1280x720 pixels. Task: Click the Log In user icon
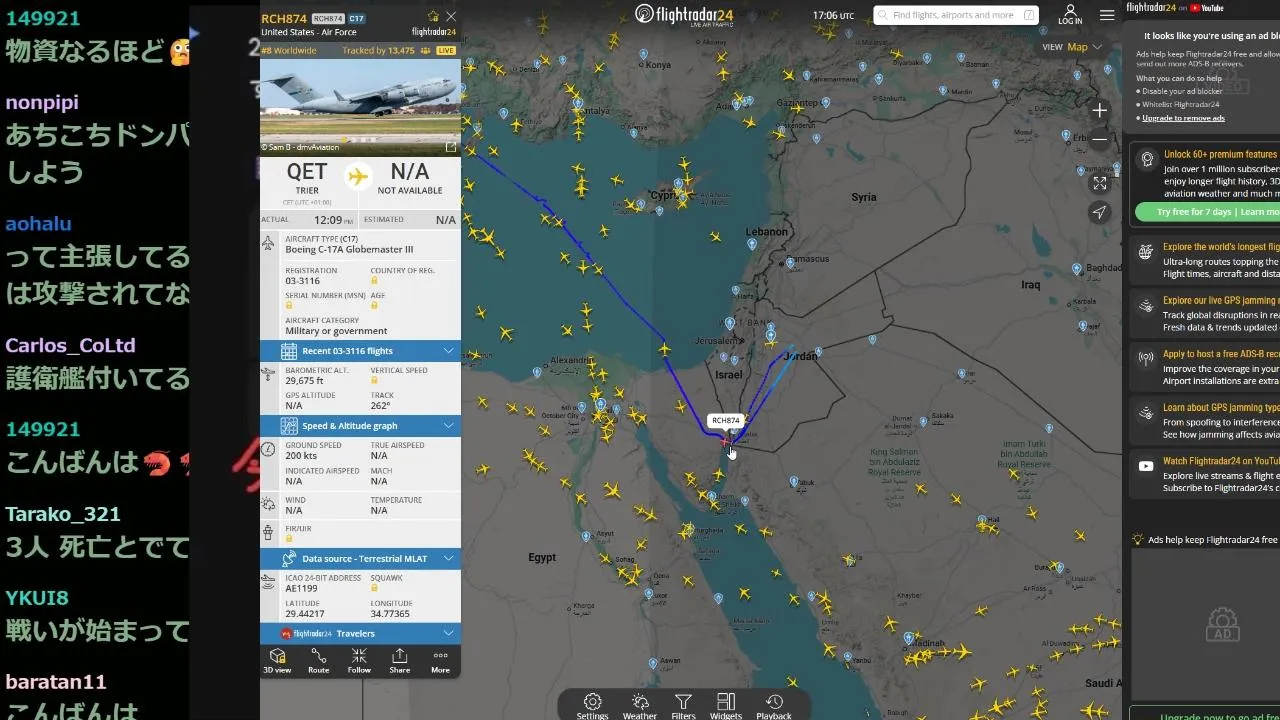click(1070, 14)
